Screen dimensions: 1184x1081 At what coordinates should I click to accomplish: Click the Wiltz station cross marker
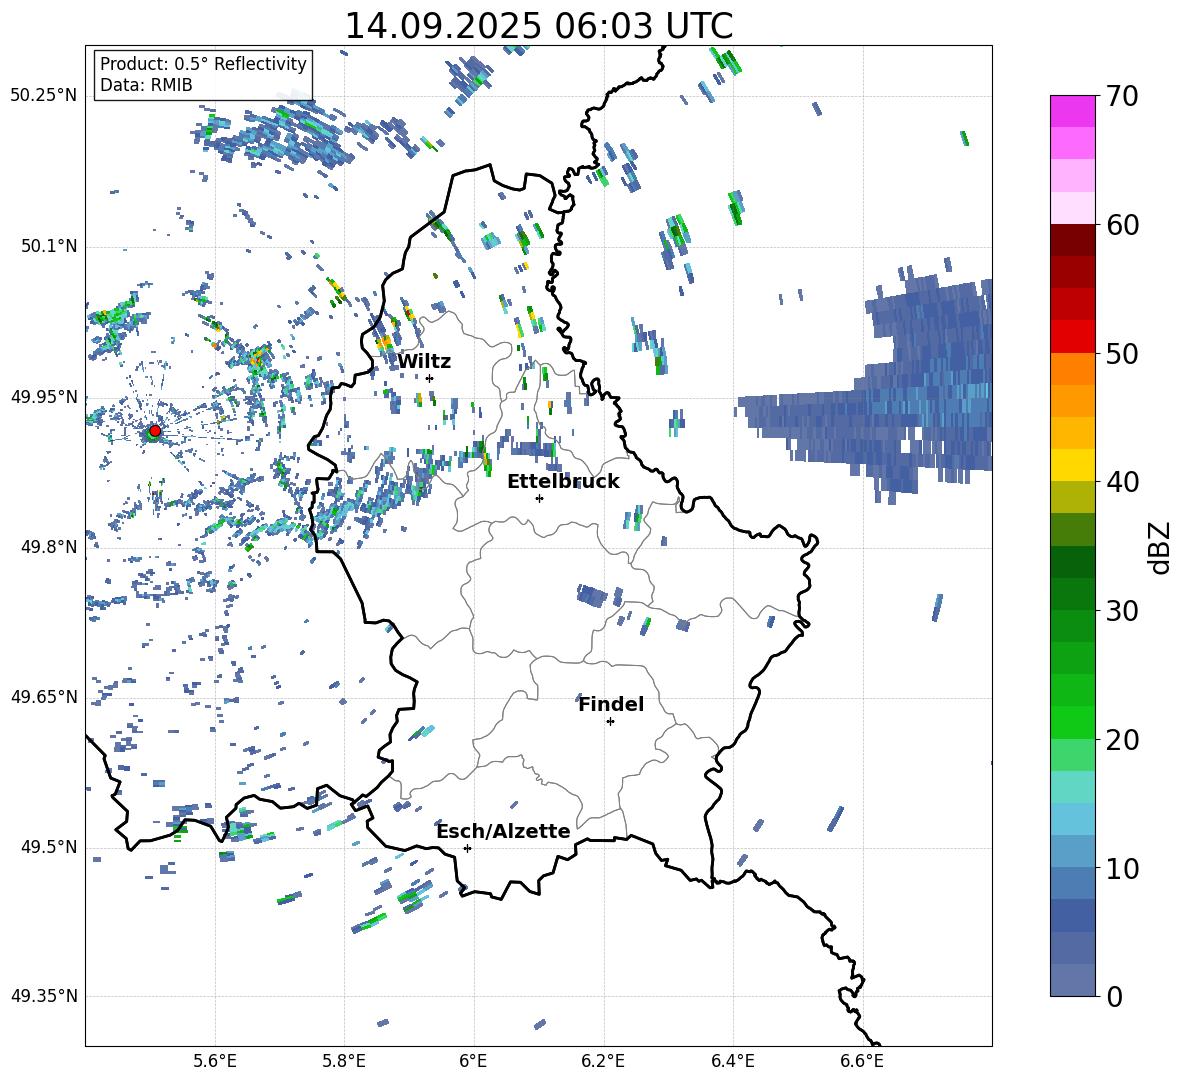click(x=430, y=378)
